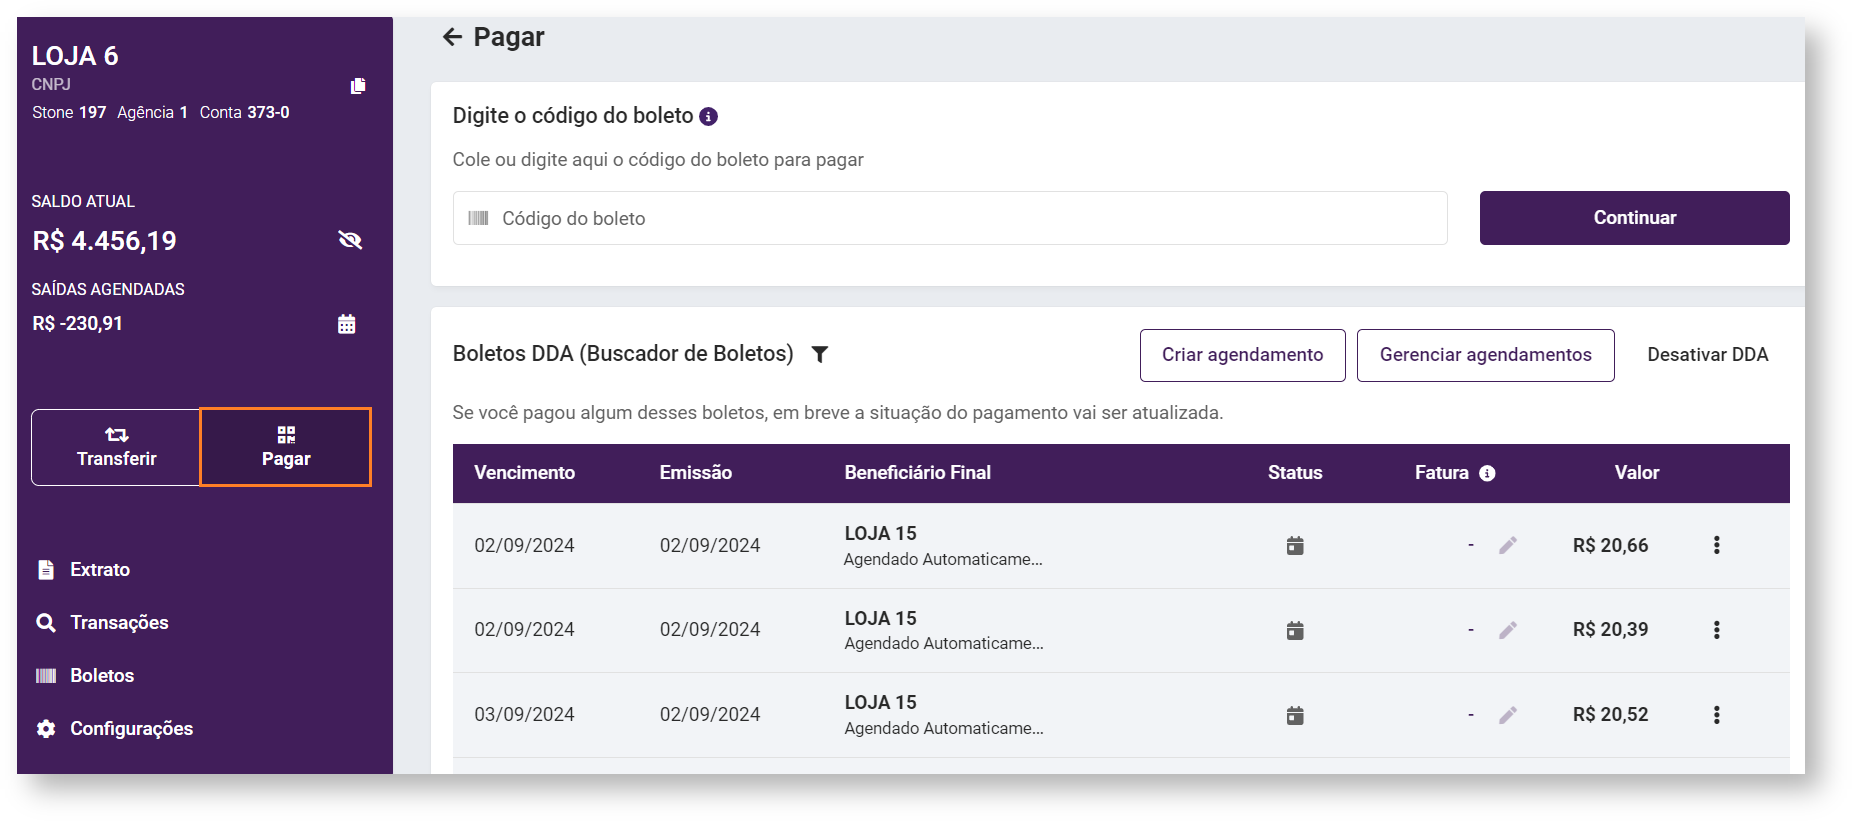This screenshot has width=1853, height=822.
Task: Open more options for the R$ 20,39 boleto
Action: 1716,630
